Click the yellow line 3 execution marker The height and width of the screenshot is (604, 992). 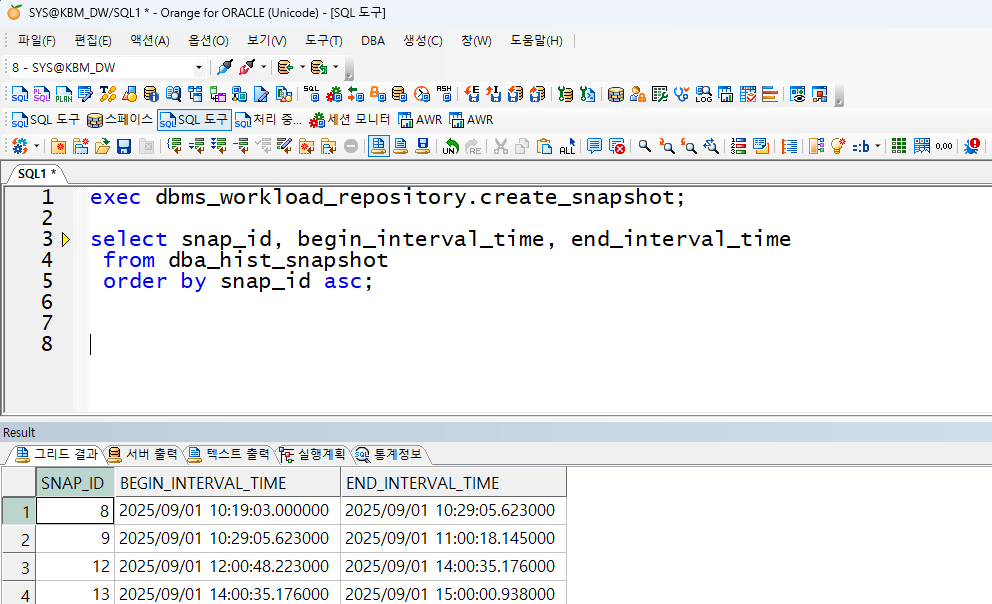[x=66, y=240]
